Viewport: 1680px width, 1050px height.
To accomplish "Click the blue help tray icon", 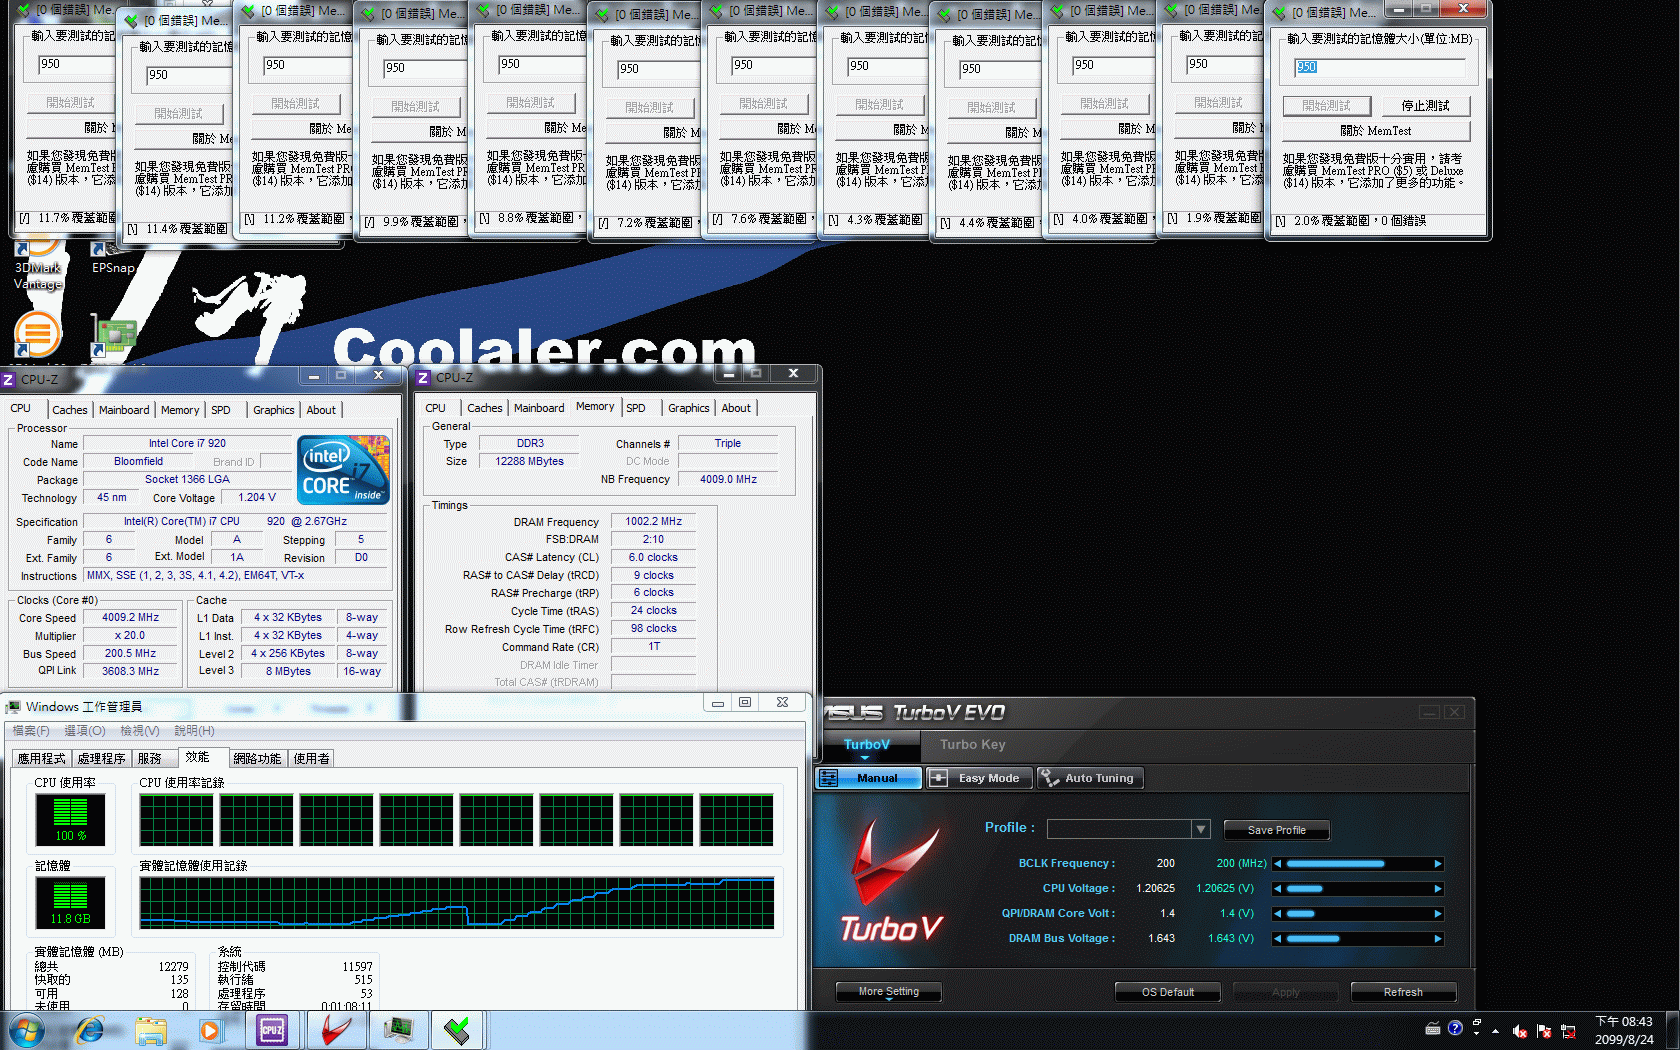I will [1455, 1028].
